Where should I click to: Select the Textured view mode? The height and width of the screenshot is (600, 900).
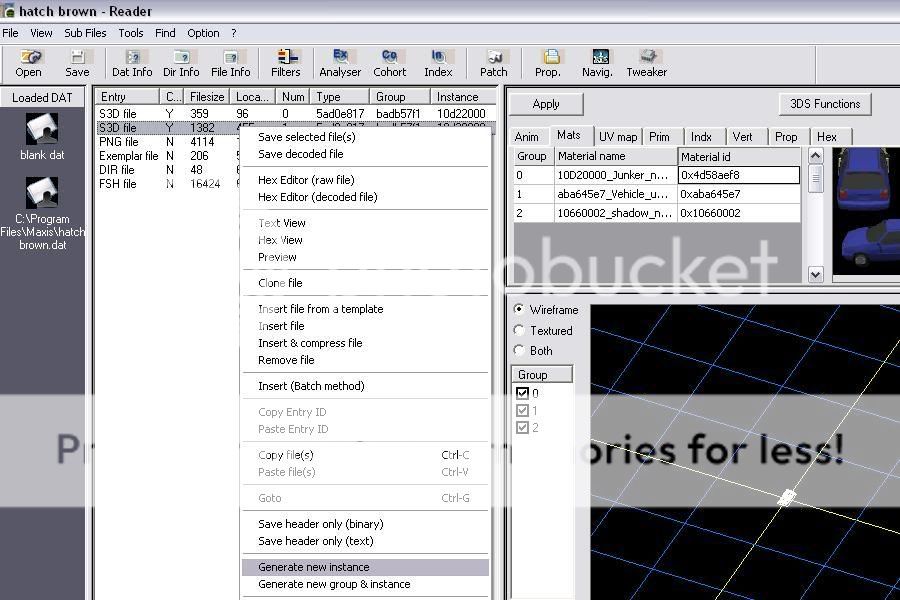519,331
